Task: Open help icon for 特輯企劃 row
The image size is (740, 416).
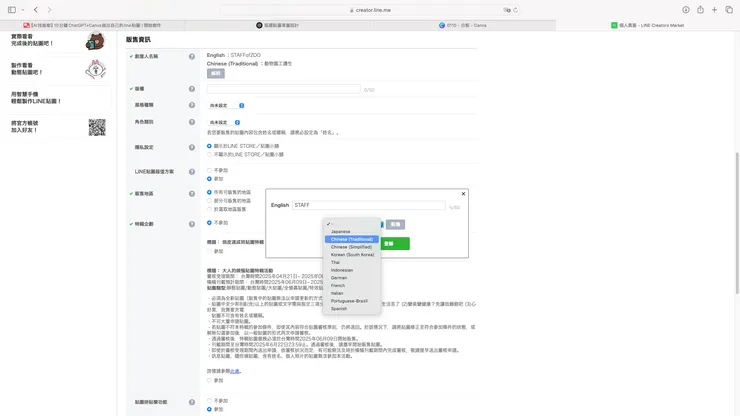Action: point(192,224)
